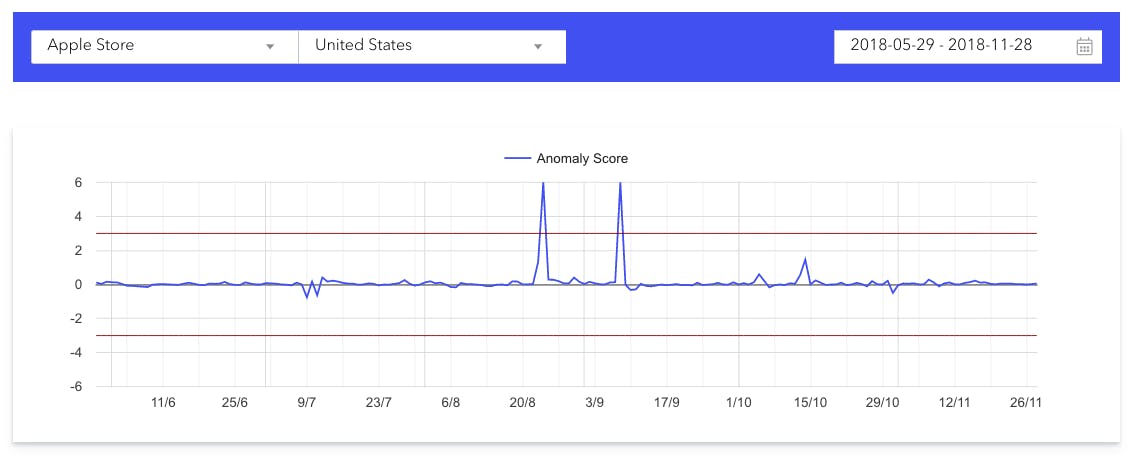Screen dimensions: 1146x455
Task: Open the United States country dropdown
Action: point(420,46)
